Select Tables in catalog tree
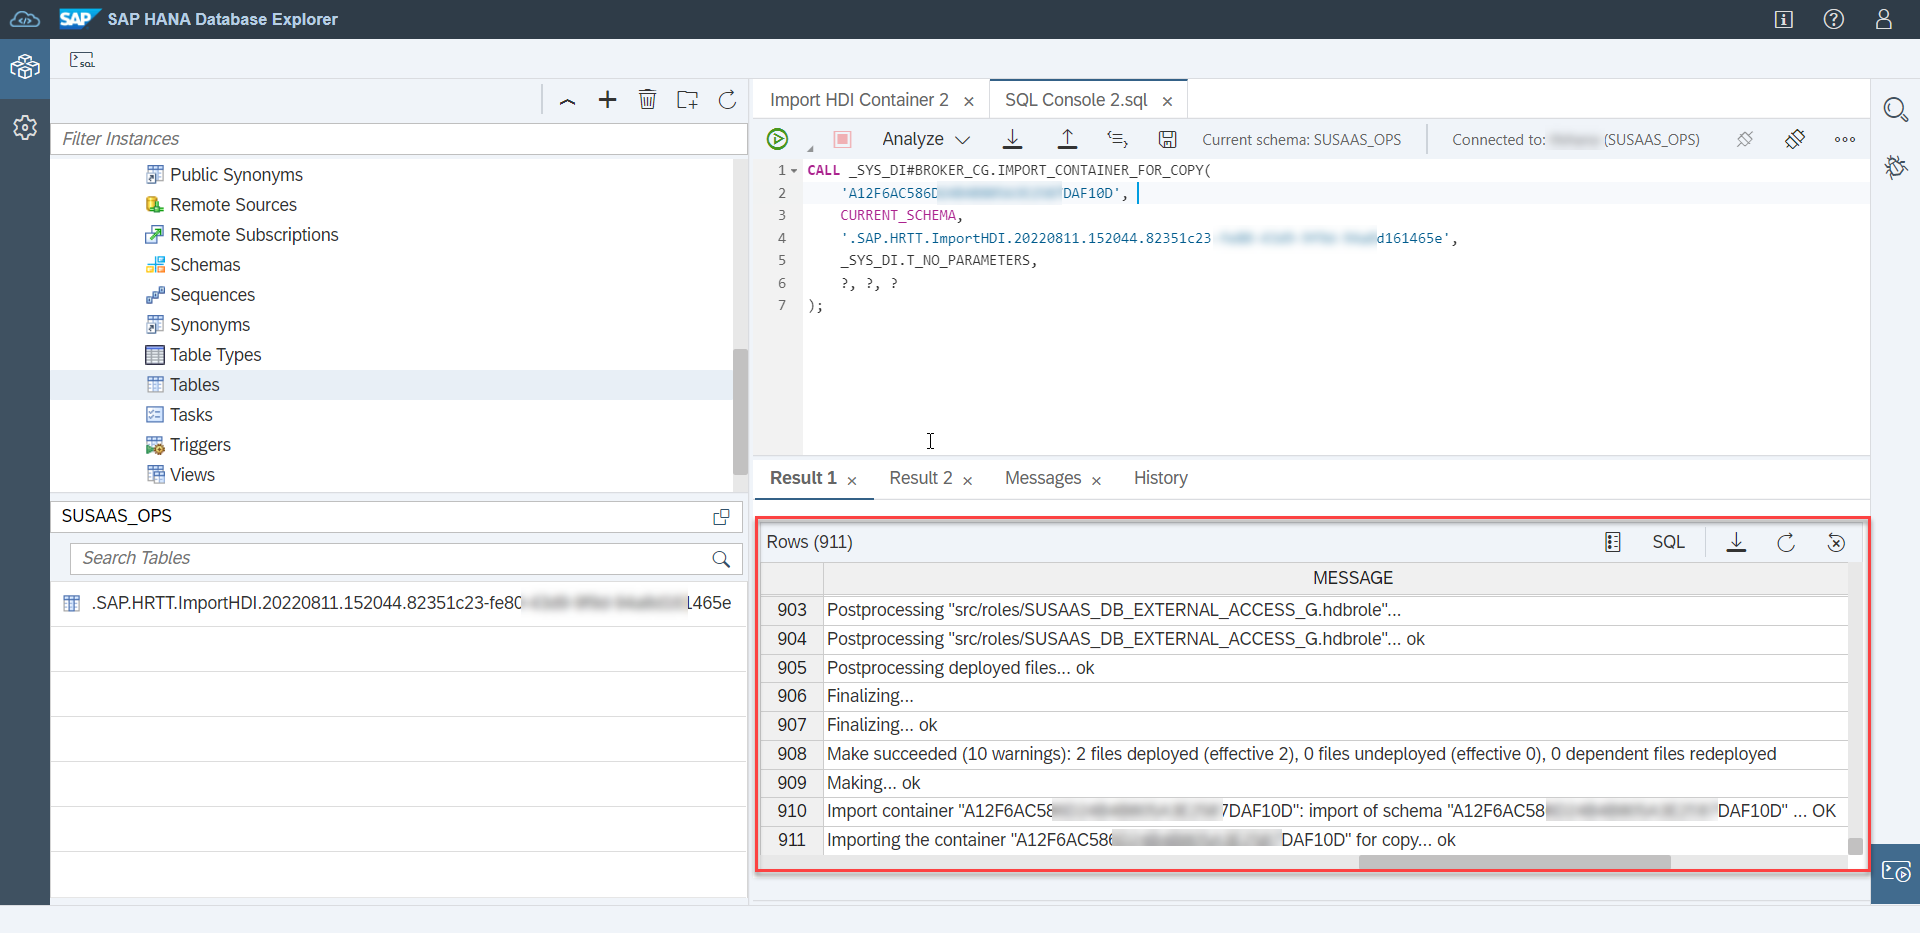 tap(194, 385)
